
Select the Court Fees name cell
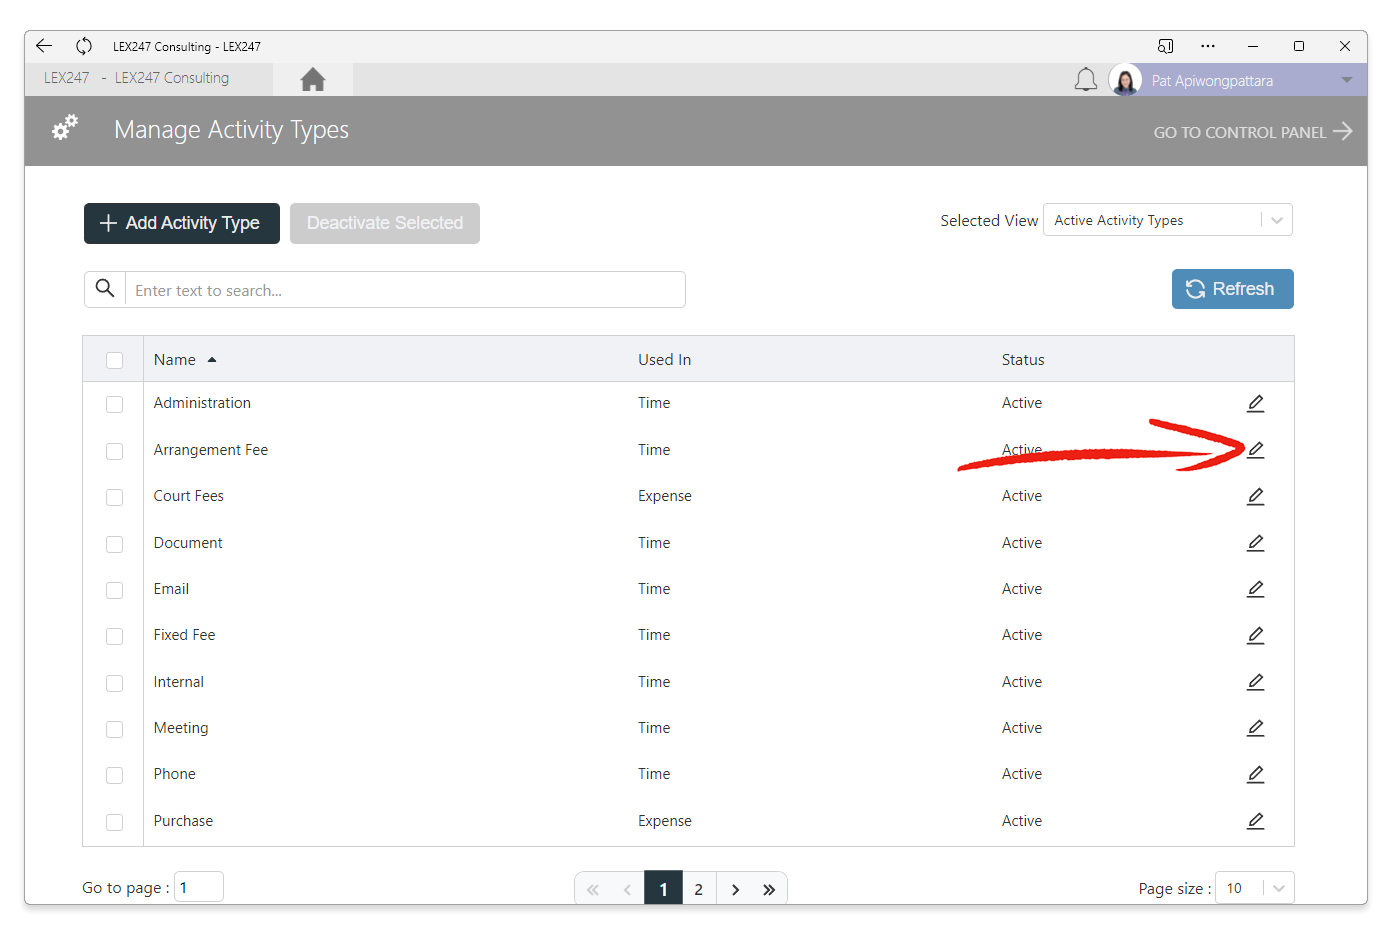(189, 496)
